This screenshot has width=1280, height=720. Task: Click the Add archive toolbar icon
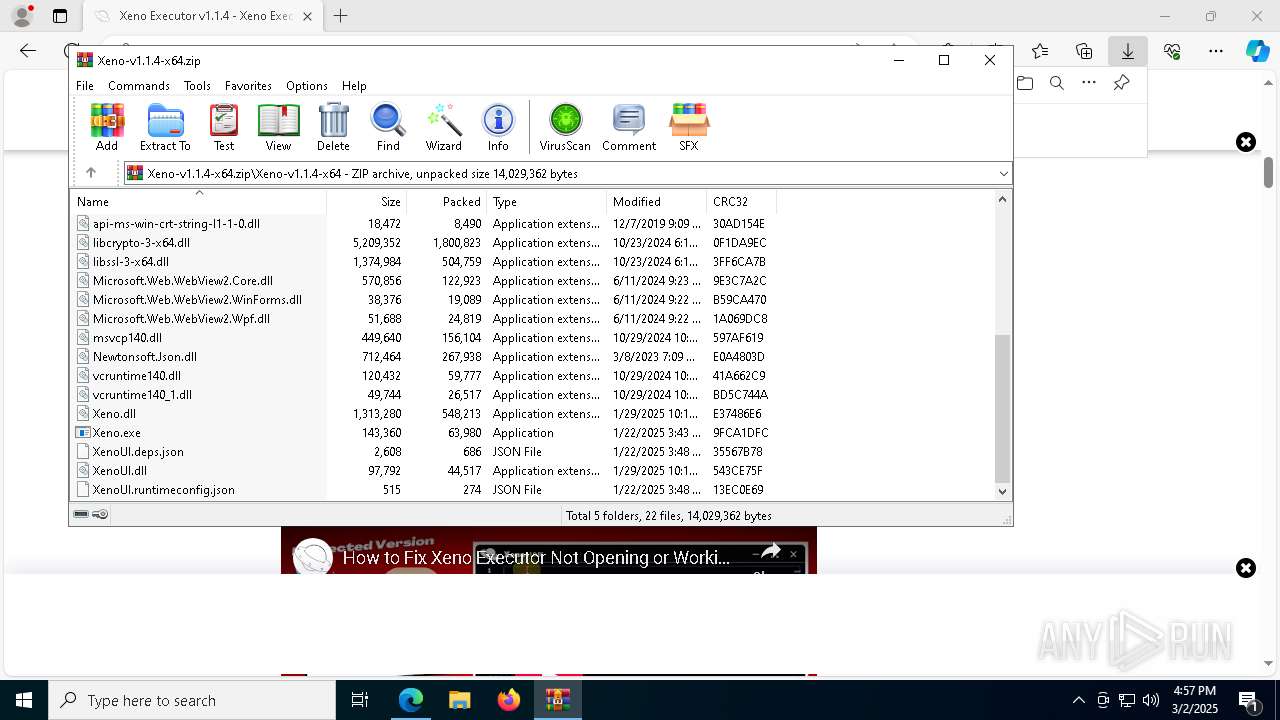(107, 127)
